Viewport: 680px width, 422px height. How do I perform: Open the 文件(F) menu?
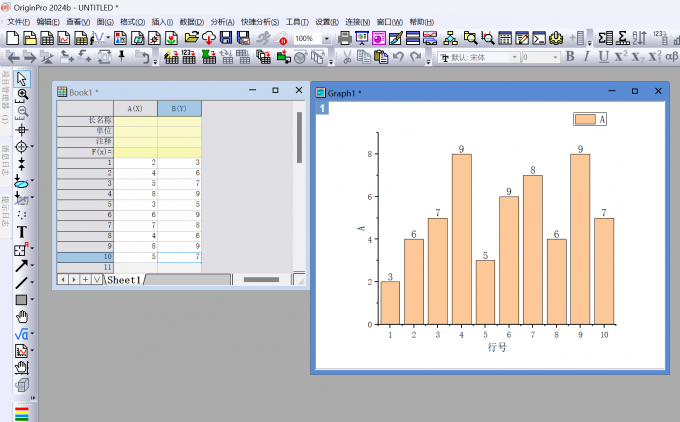click(x=18, y=22)
